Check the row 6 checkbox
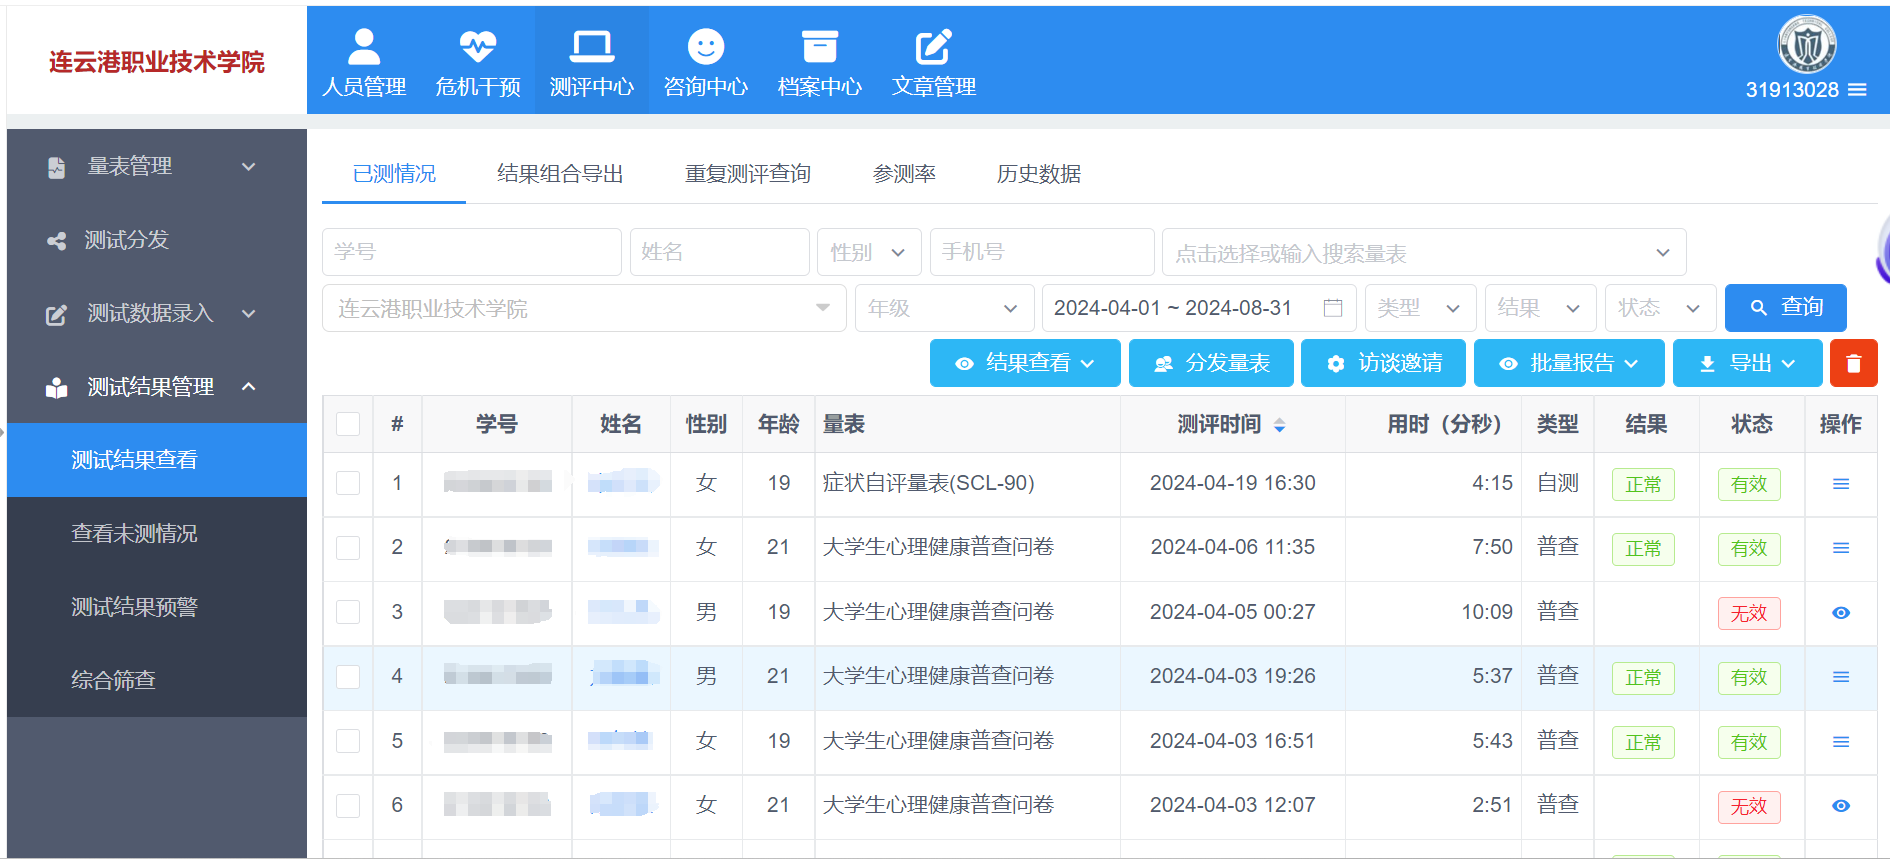The height and width of the screenshot is (859, 1890). click(348, 805)
